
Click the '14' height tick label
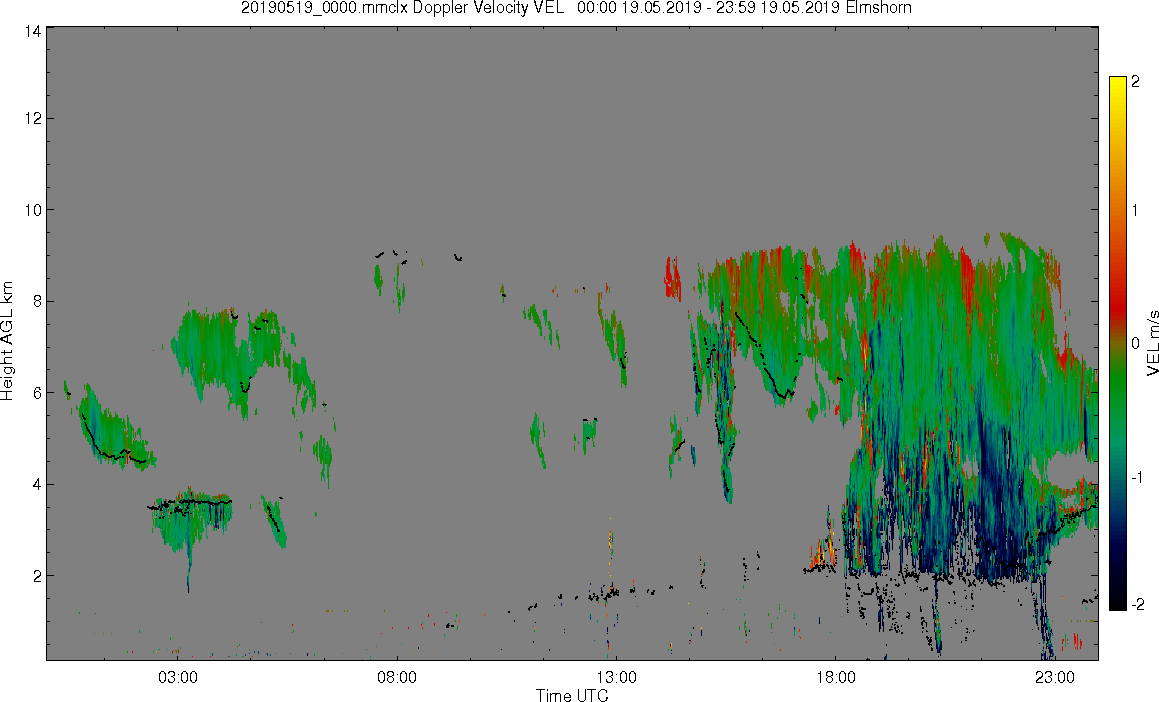32,31
